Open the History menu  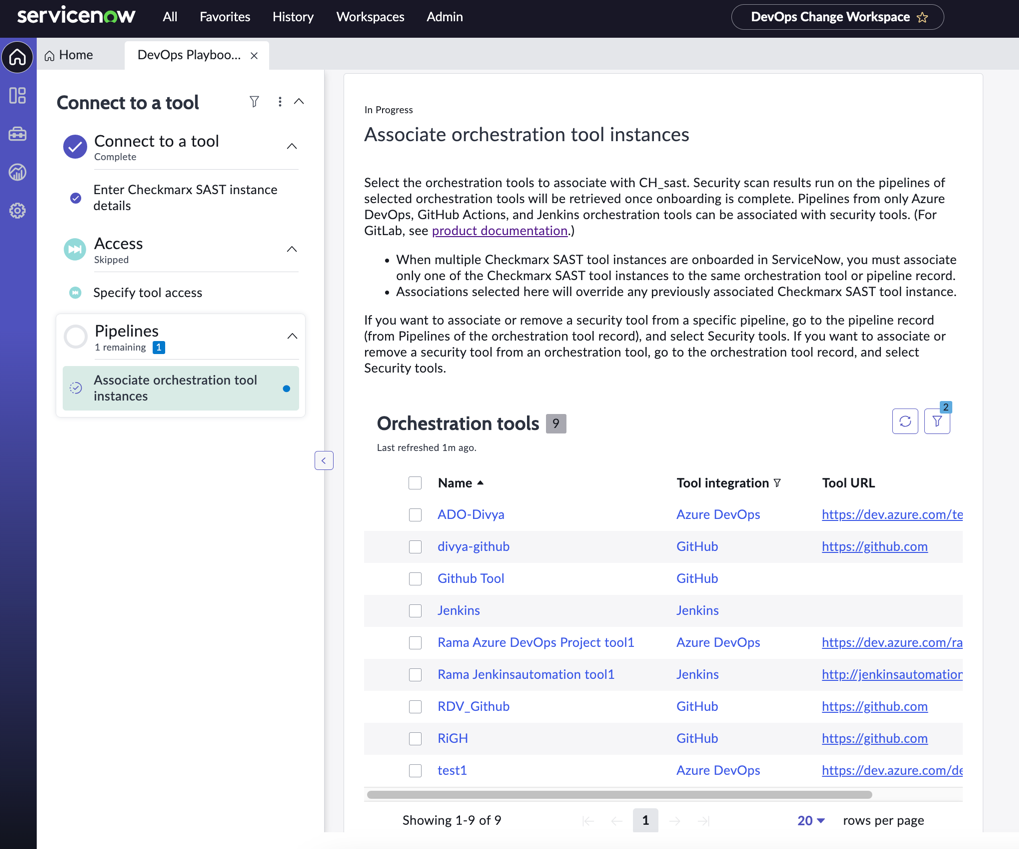point(293,17)
